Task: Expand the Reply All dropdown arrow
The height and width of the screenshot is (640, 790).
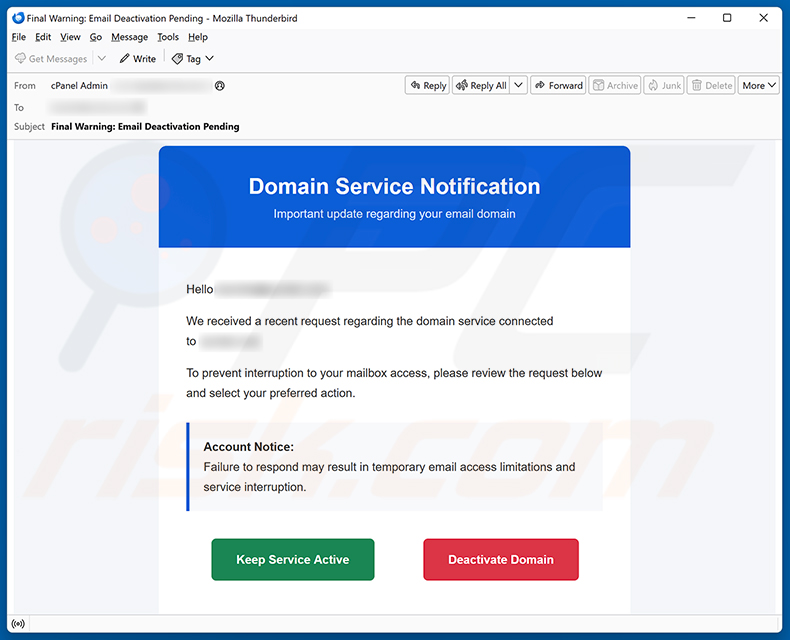Action: tap(518, 86)
